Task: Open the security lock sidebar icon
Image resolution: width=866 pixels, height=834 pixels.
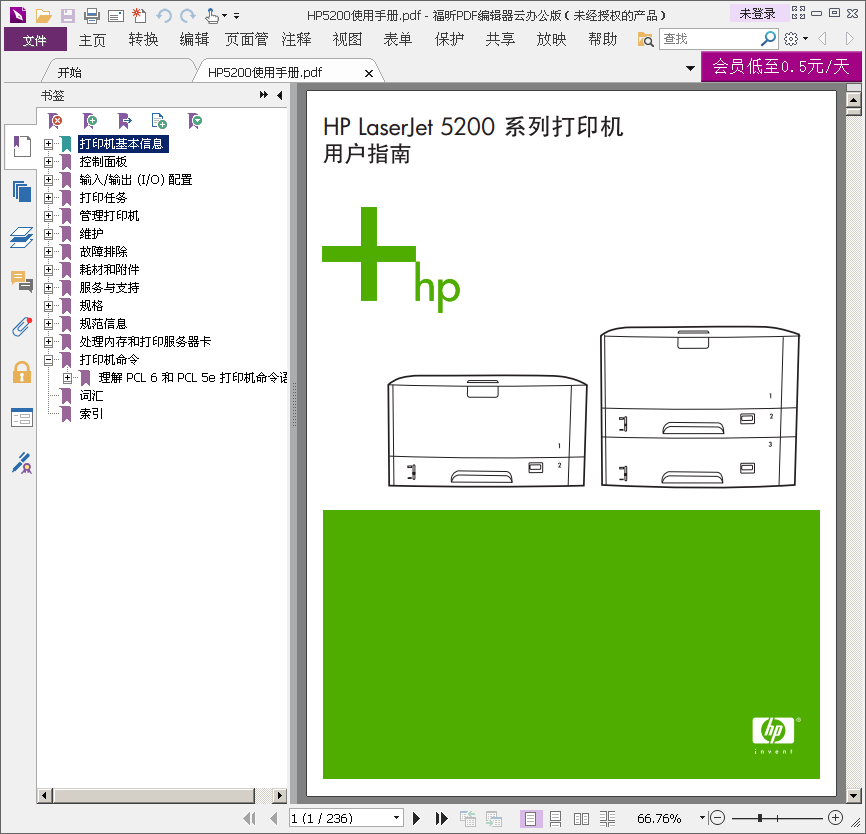Action: (x=22, y=372)
